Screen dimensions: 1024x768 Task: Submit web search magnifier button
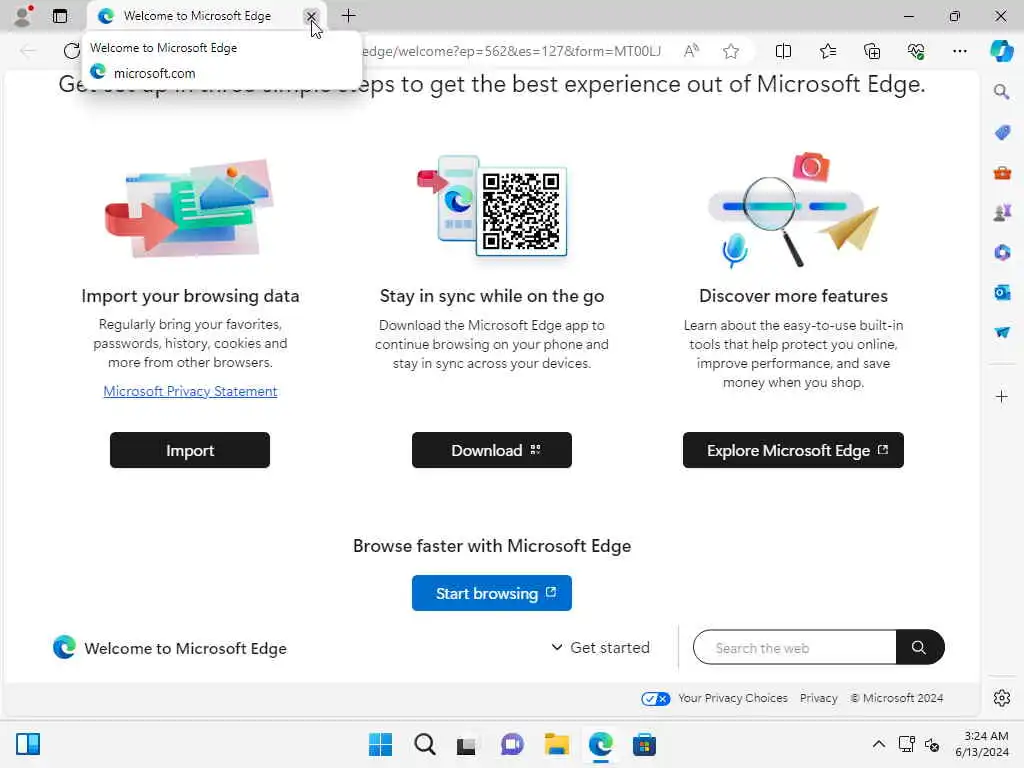click(920, 648)
